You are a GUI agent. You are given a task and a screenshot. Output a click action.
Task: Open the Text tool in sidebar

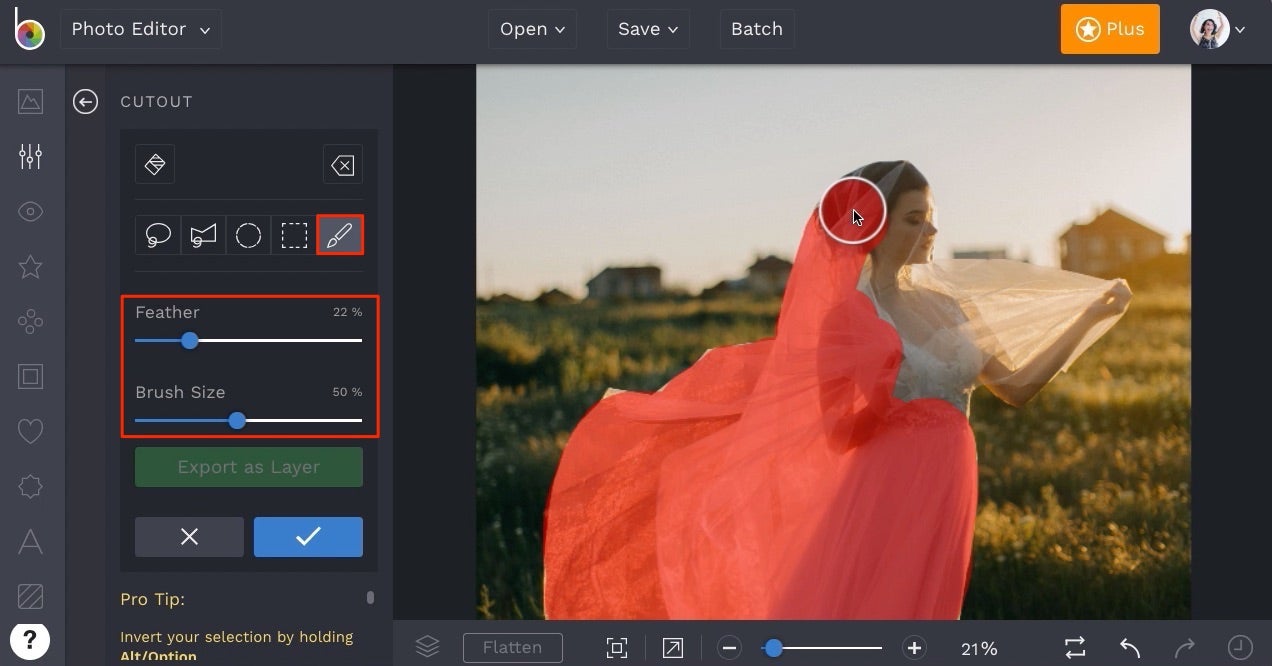(x=30, y=542)
